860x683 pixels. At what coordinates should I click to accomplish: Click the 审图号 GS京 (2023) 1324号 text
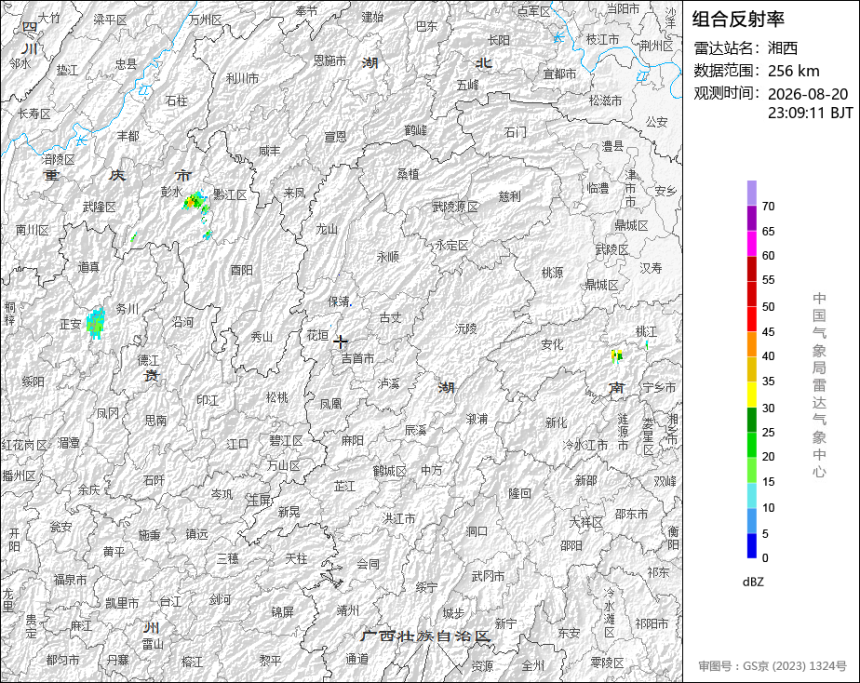point(772,666)
